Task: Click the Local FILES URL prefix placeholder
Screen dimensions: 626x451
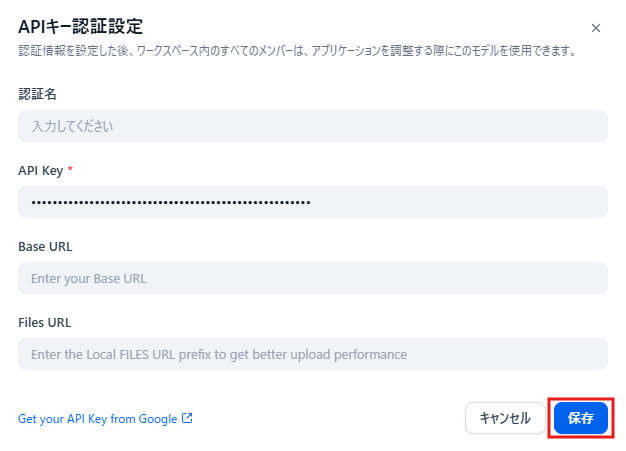Action: [219, 354]
